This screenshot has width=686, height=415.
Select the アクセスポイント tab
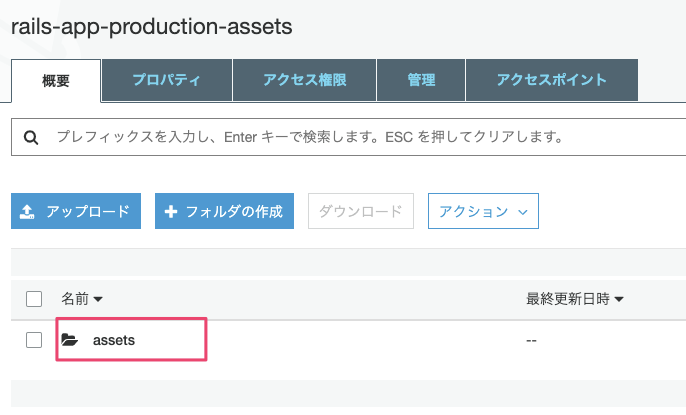552,80
